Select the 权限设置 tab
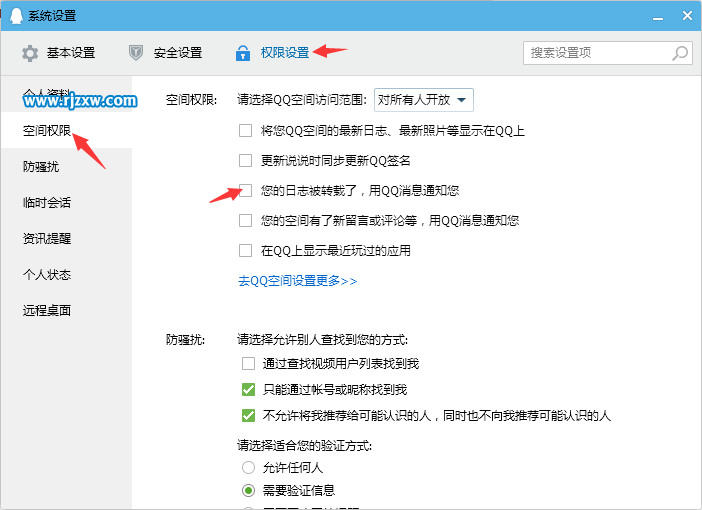 (272, 53)
